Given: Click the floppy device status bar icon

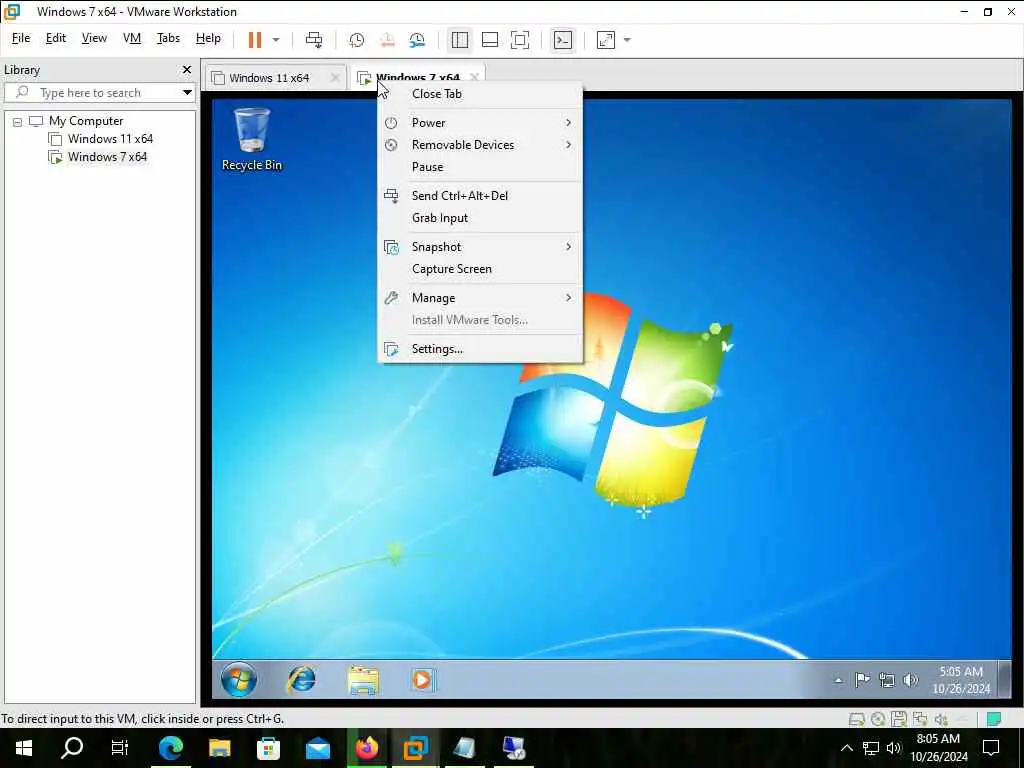Looking at the screenshot, I should 899,720.
